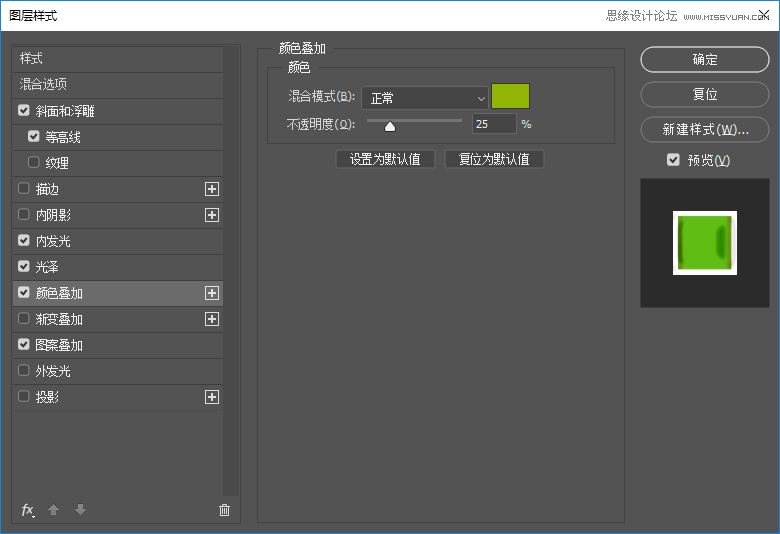This screenshot has width=780, height=534.
Task: Uncheck 等高线 checkbox
Action: click(x=34, y=136)
